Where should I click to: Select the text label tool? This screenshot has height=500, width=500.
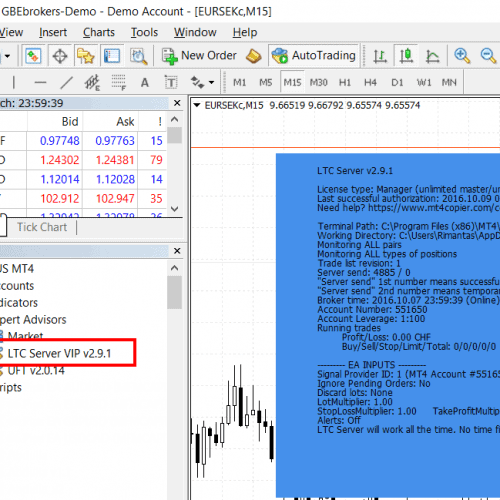[171, 82]
